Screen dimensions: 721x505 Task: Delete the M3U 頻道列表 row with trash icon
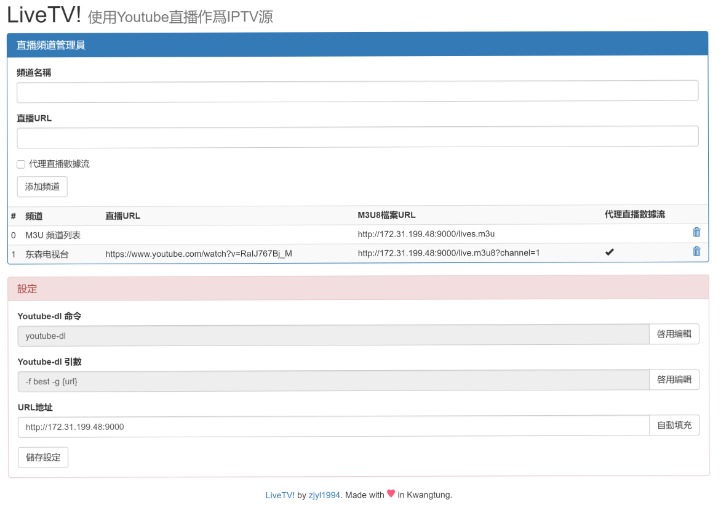click(x=696, y=232)
